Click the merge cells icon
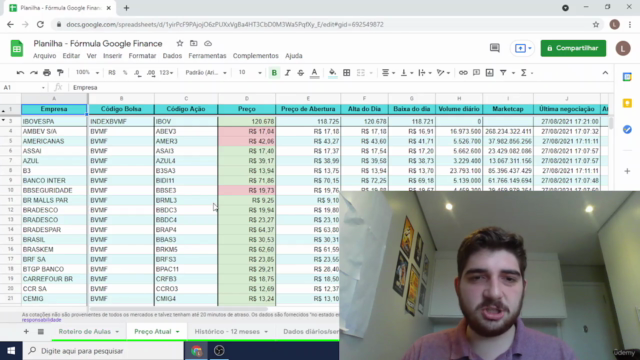This screenshot has width=640, height=360. coord(361,73)
